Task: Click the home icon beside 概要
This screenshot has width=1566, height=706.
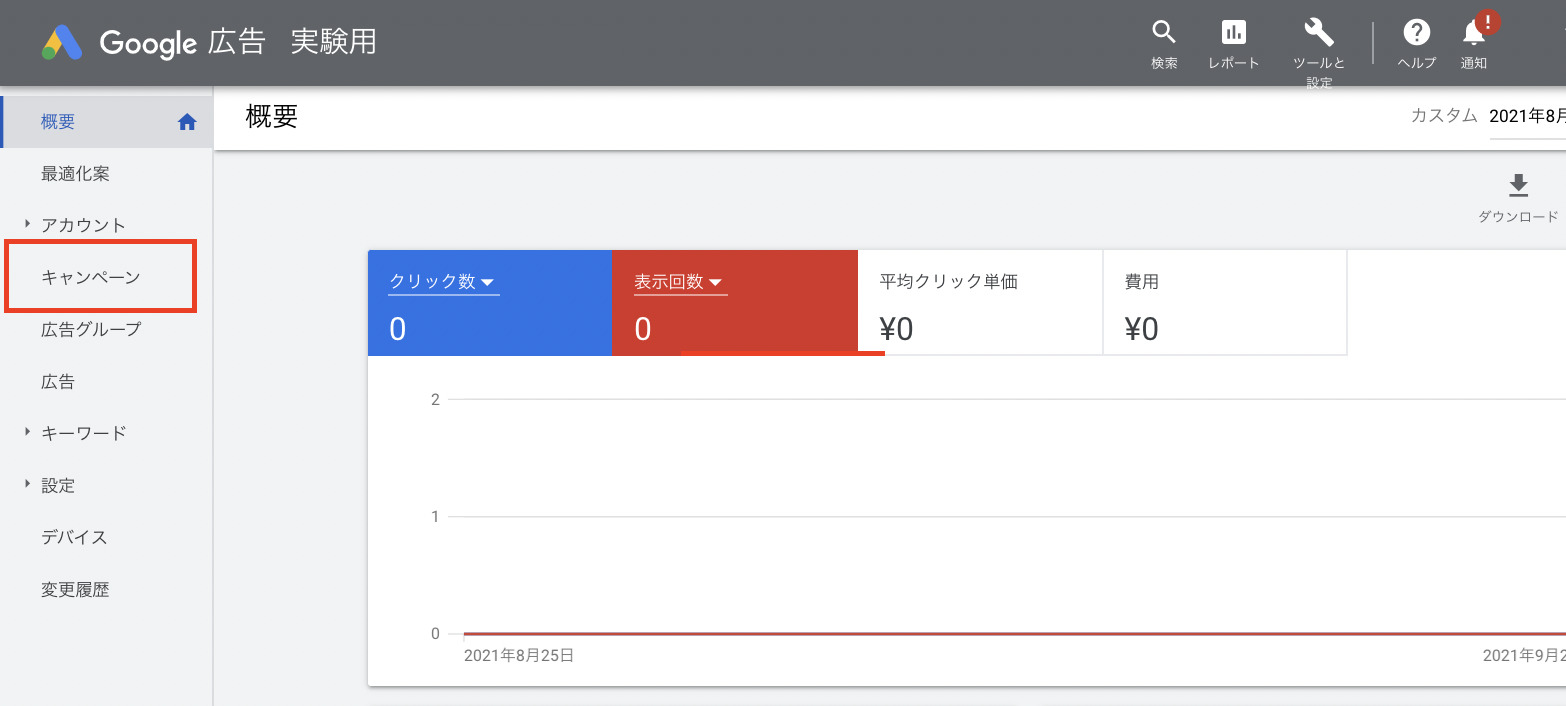Action: click(187, 122)
